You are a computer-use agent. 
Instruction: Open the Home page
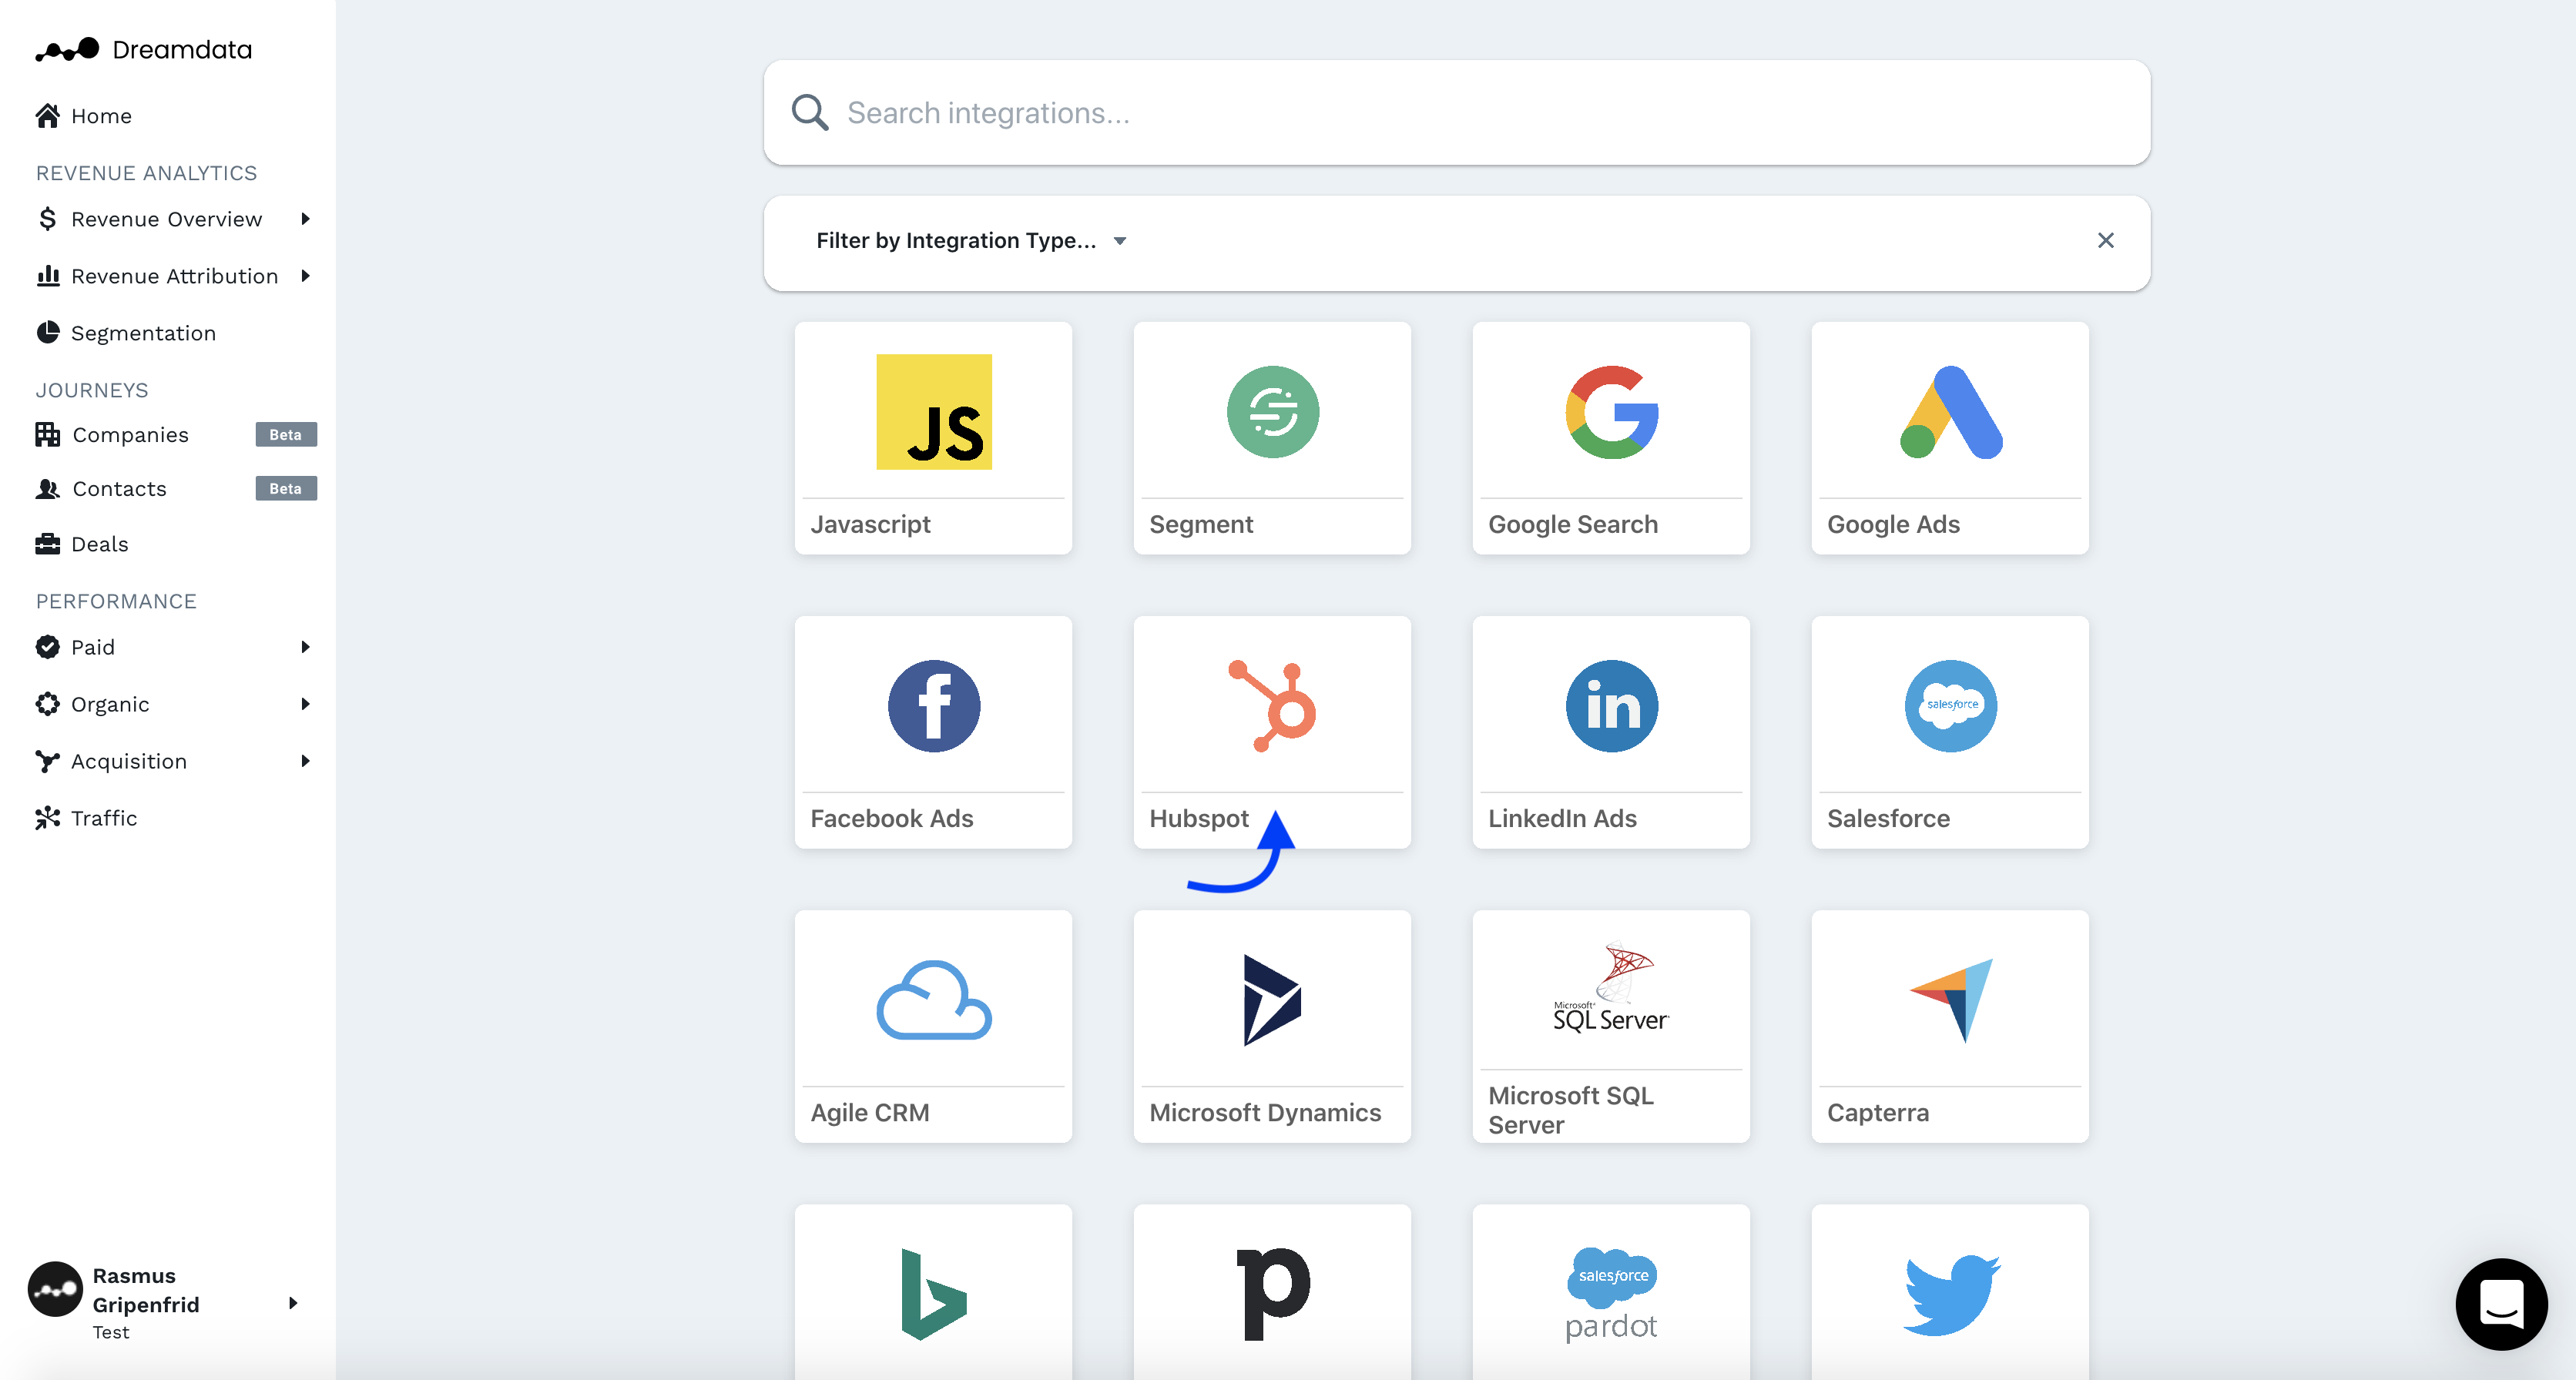coord(101,116)
